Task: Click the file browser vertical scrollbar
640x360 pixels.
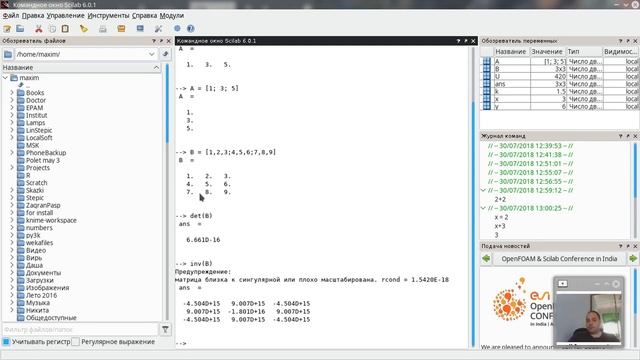Action: coord(167,192)
